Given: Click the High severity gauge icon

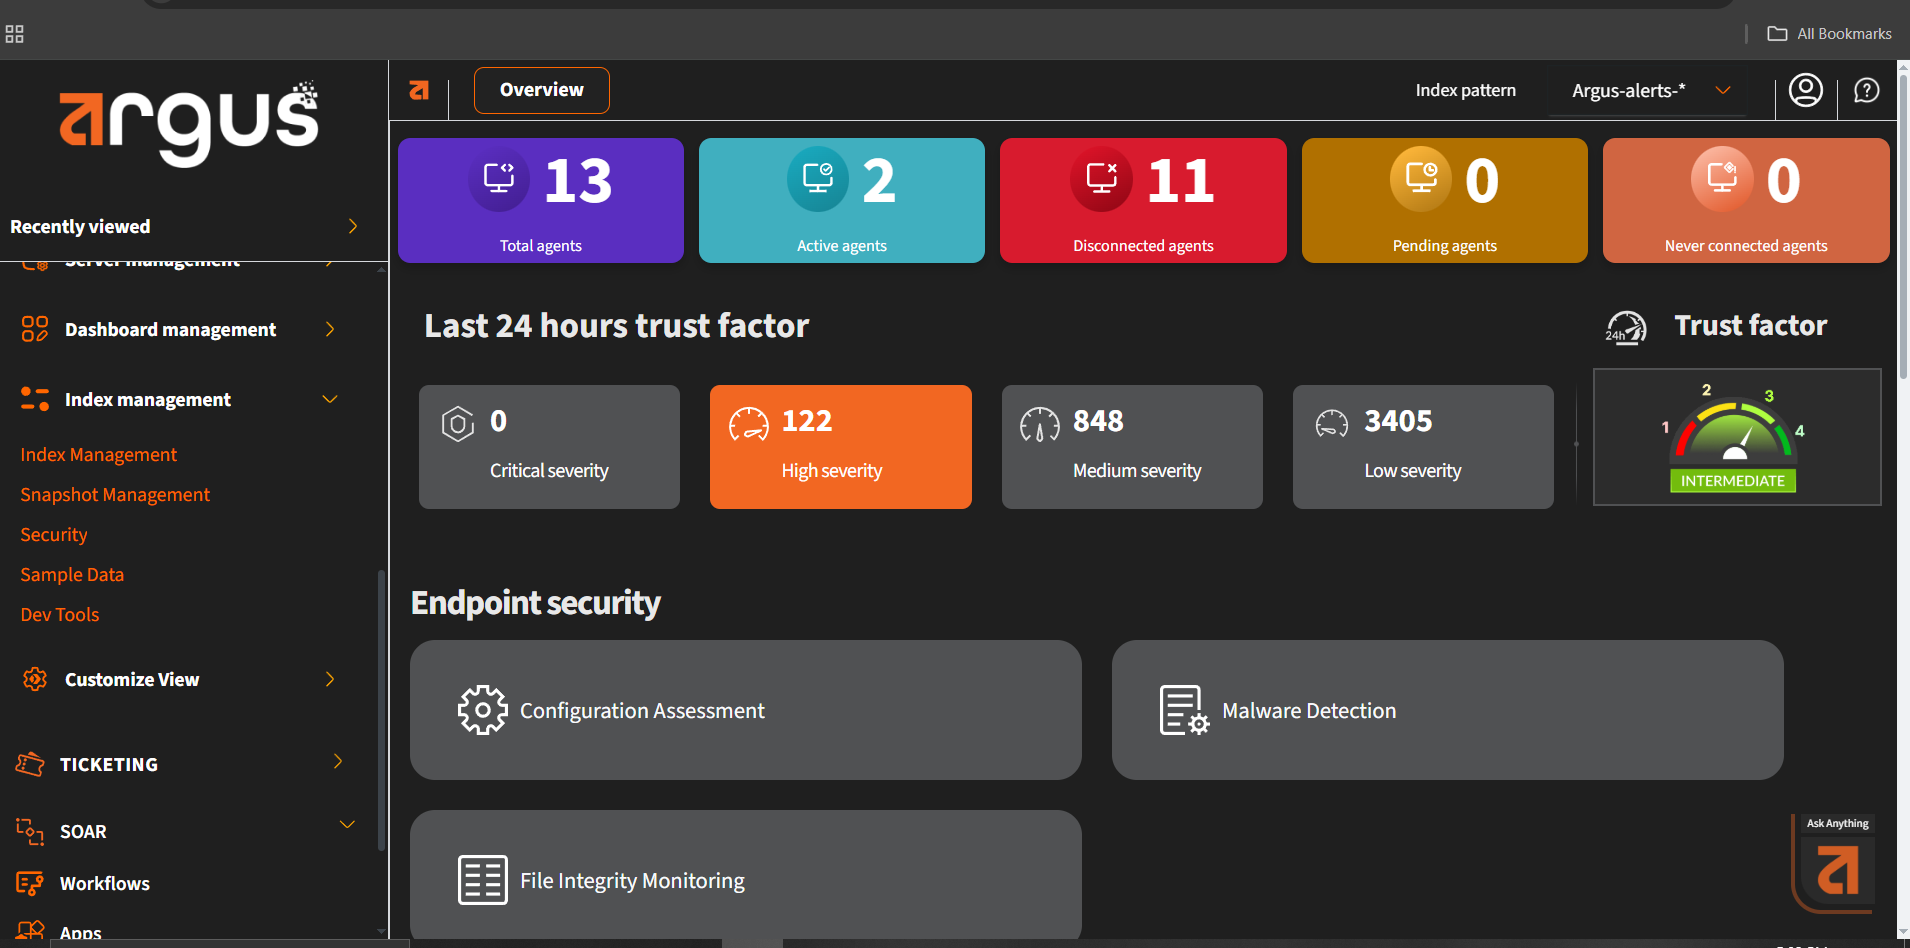Looking at the screenshot, I should pos(749,424).
